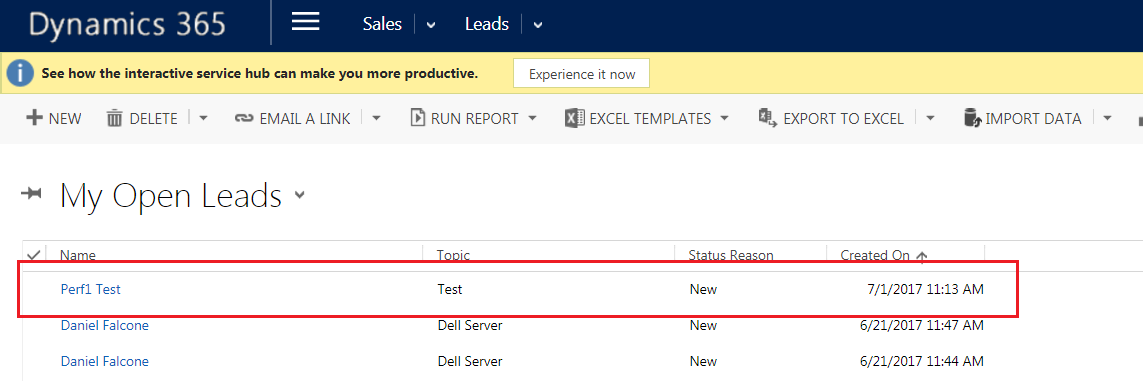The image size is (1143, 381).
Task: Click Dell Server in the 11:44 AM row
Action: pos(470,361)
